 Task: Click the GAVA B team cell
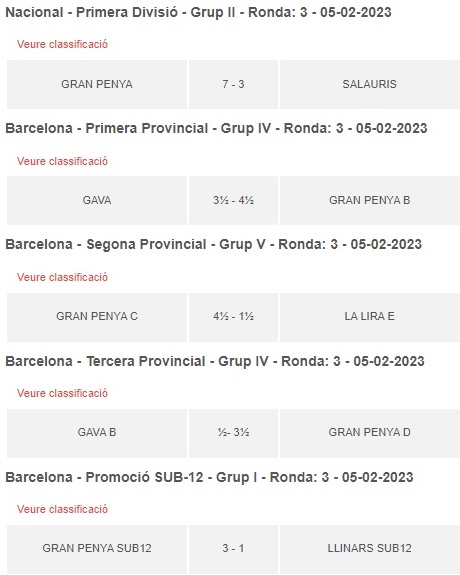coord(97,433)
